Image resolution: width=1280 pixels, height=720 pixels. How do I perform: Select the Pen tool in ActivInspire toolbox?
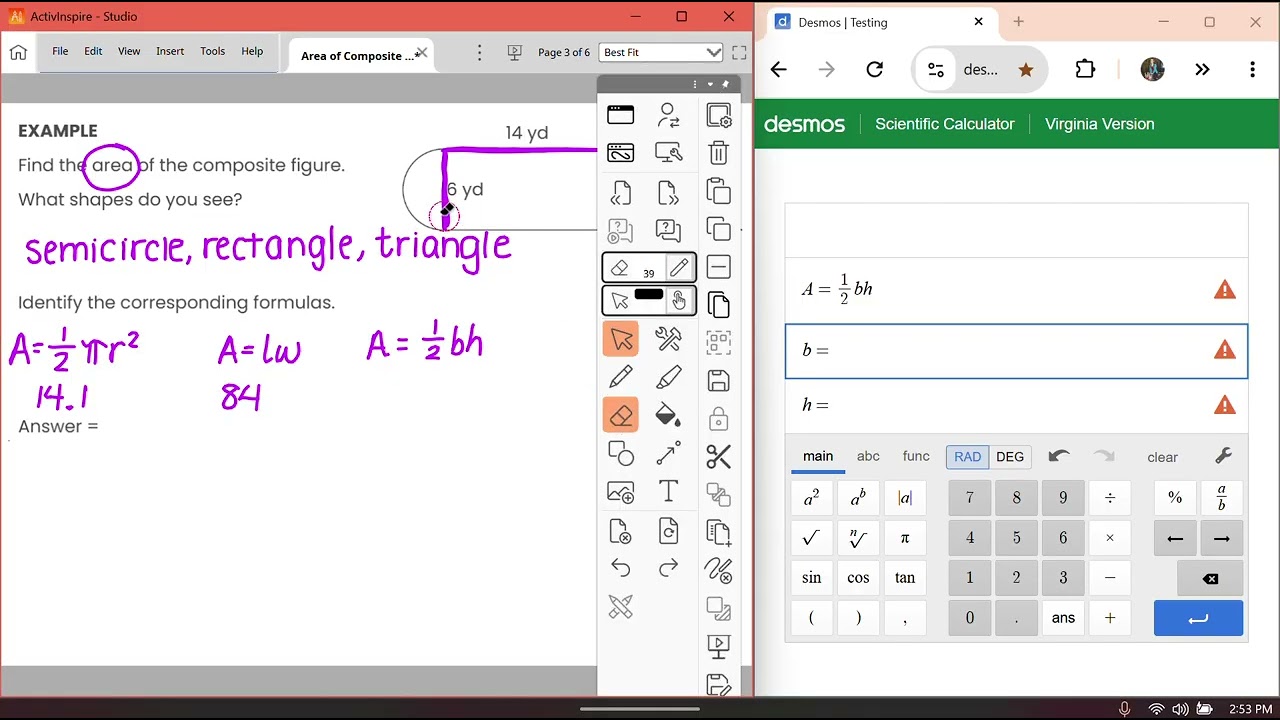click(x=620, y=377)
